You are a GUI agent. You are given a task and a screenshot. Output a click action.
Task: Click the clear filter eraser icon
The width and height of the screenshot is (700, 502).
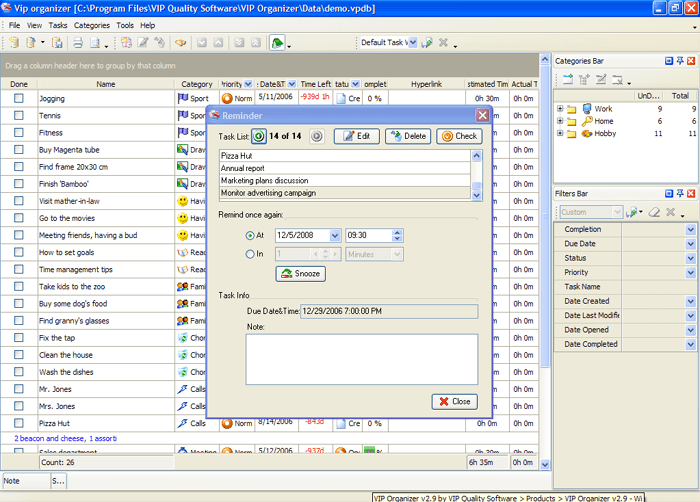click(654, 212)
